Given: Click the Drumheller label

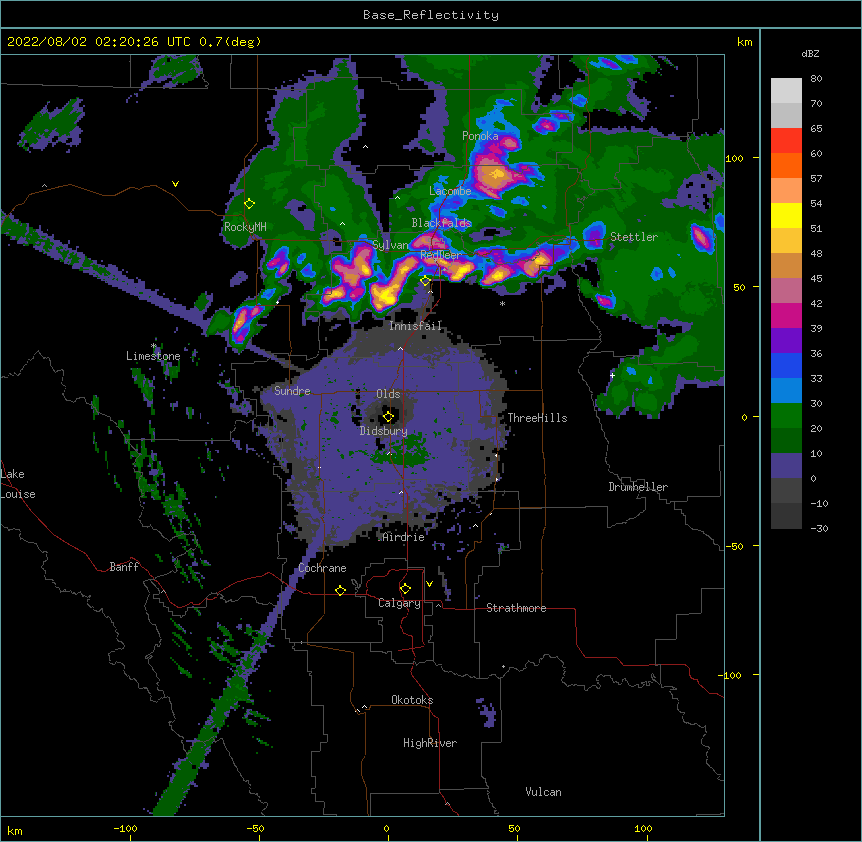Looking at the screenshot, I should click(x=638, y=487).
